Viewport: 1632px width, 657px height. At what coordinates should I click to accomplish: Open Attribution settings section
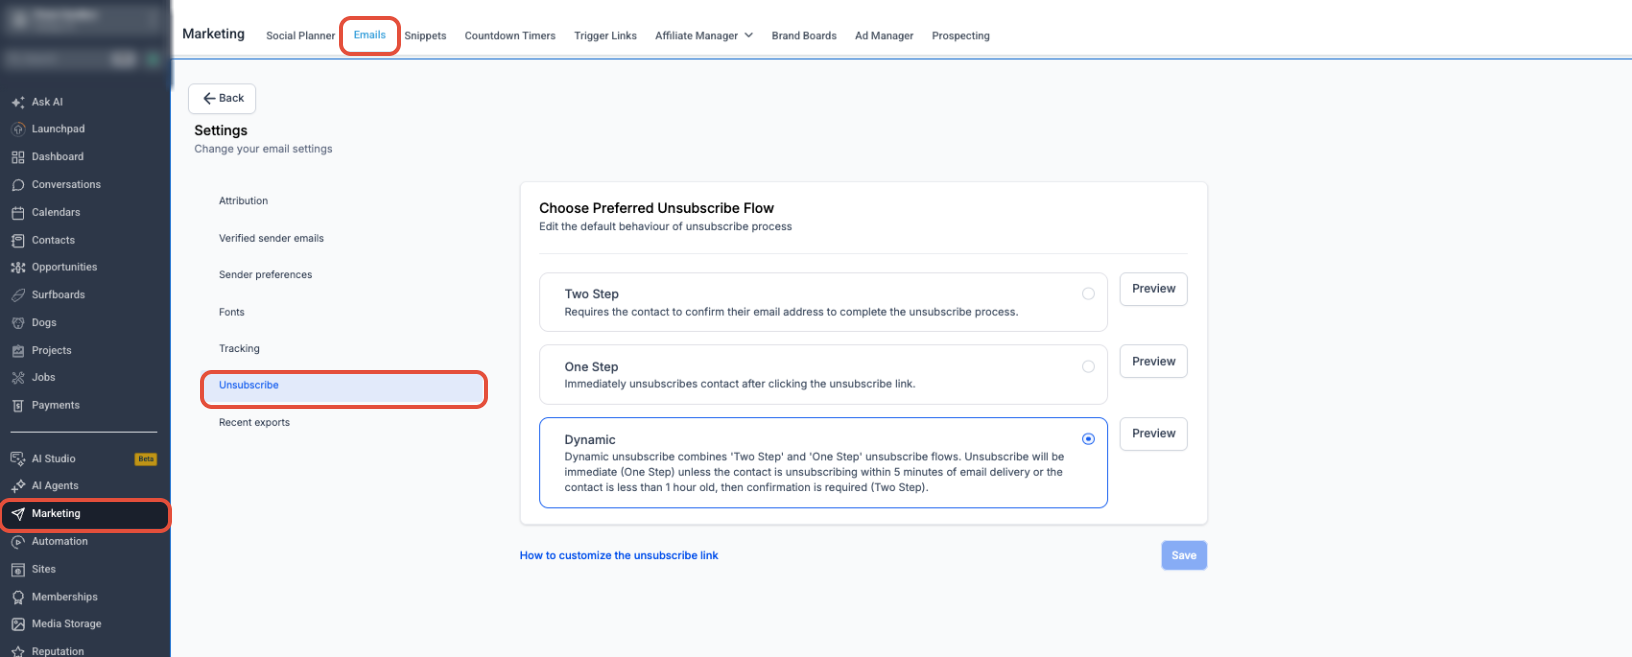click(244, 201)
